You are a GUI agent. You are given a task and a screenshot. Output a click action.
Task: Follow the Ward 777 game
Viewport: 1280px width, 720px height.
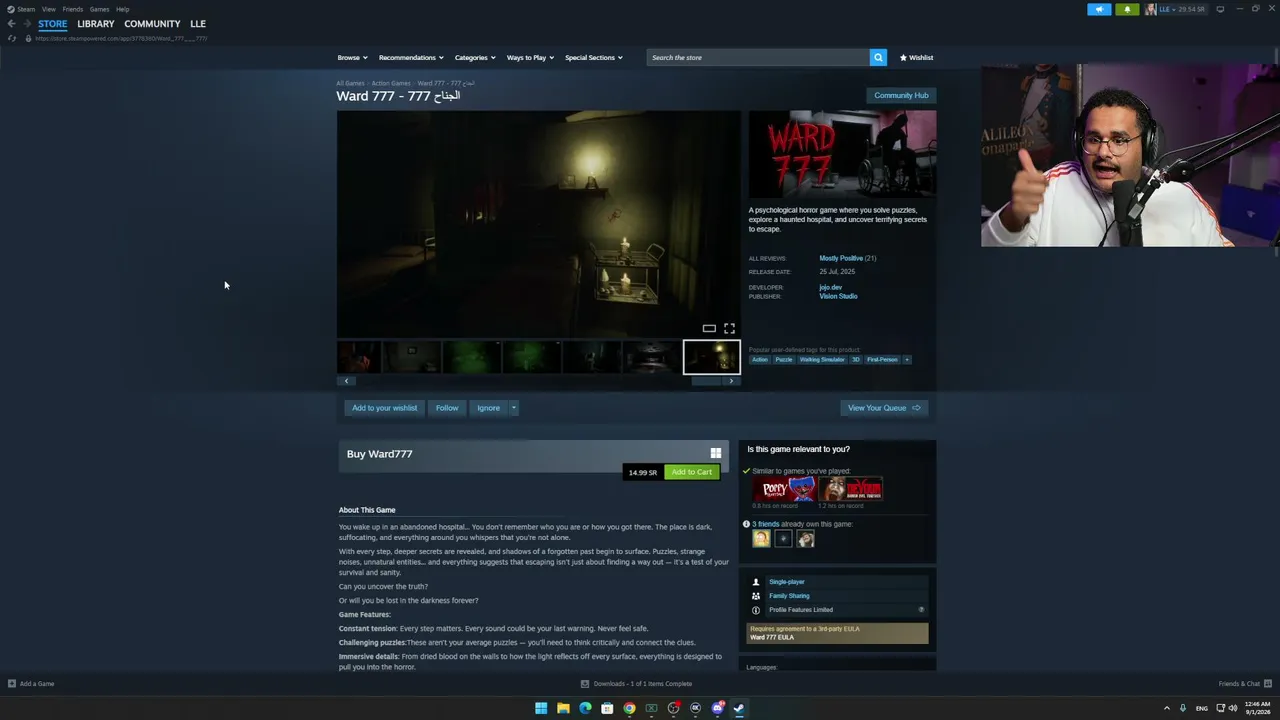447,408
